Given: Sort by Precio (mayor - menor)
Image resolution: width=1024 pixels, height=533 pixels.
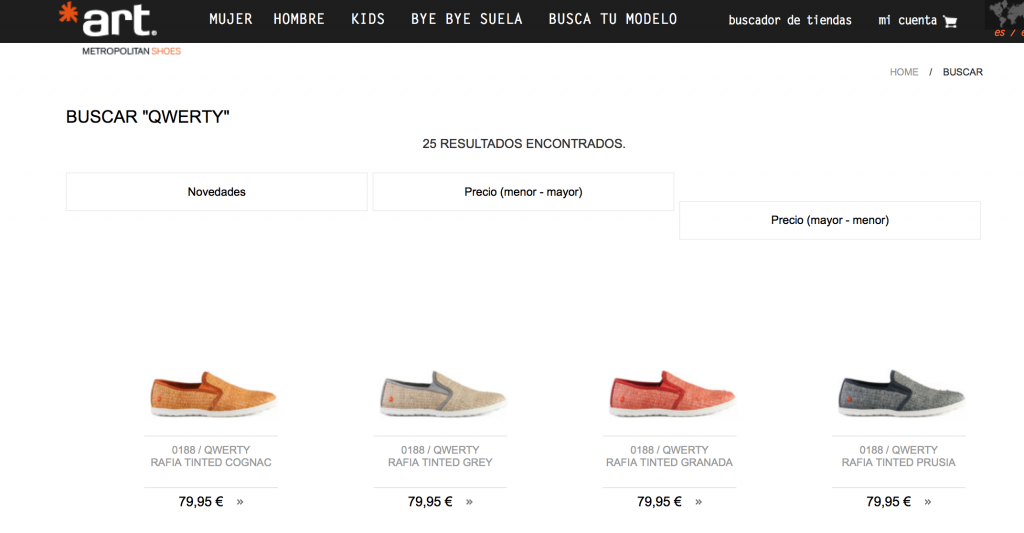Looking at the screenshot, I should 829,220.
